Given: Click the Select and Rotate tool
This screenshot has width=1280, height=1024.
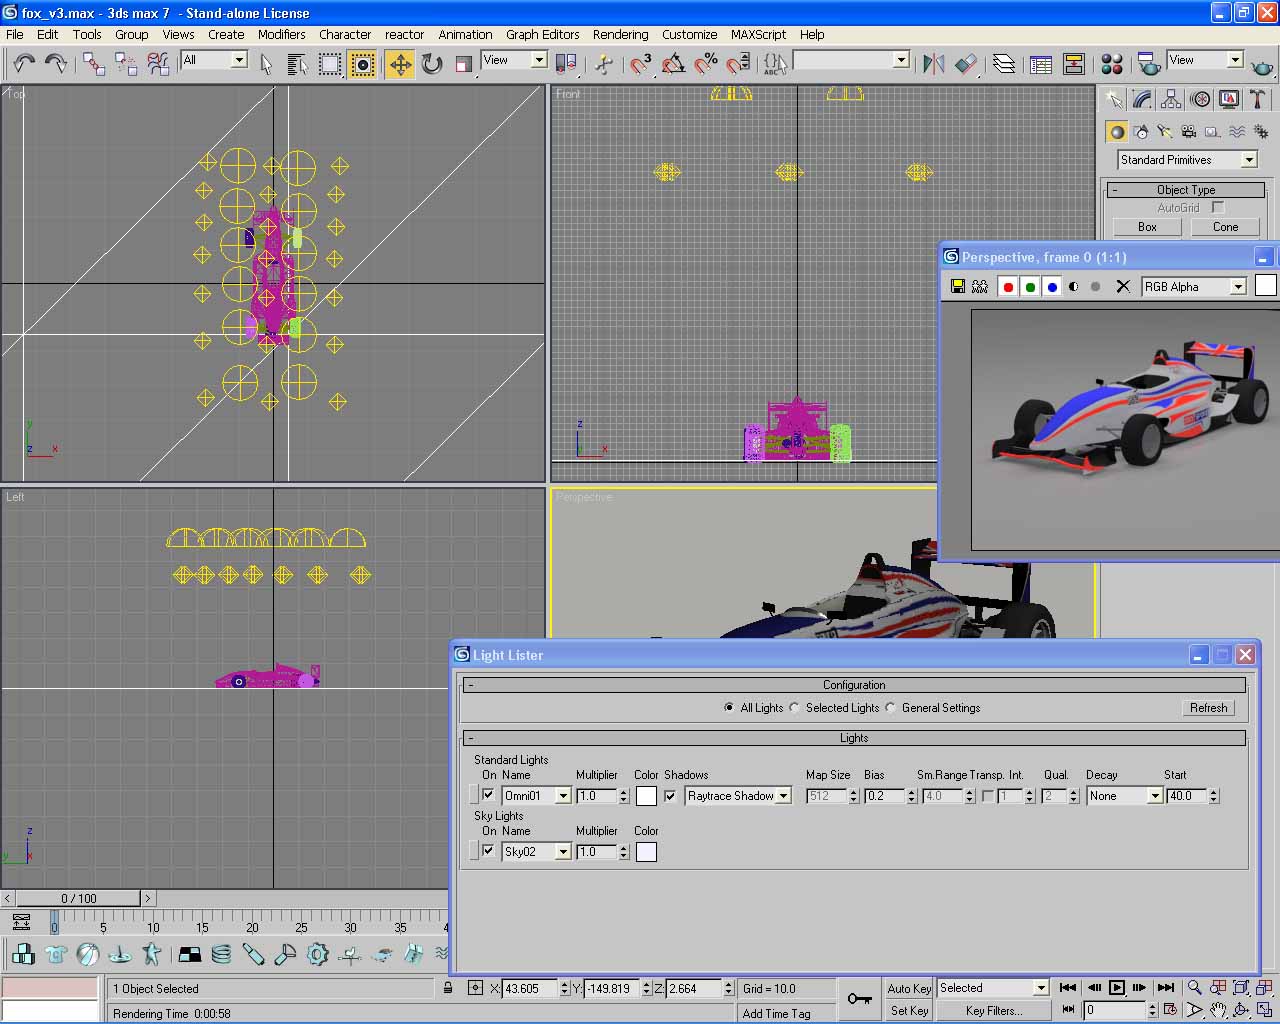Looking at the screenshot, I should (432, 65).
